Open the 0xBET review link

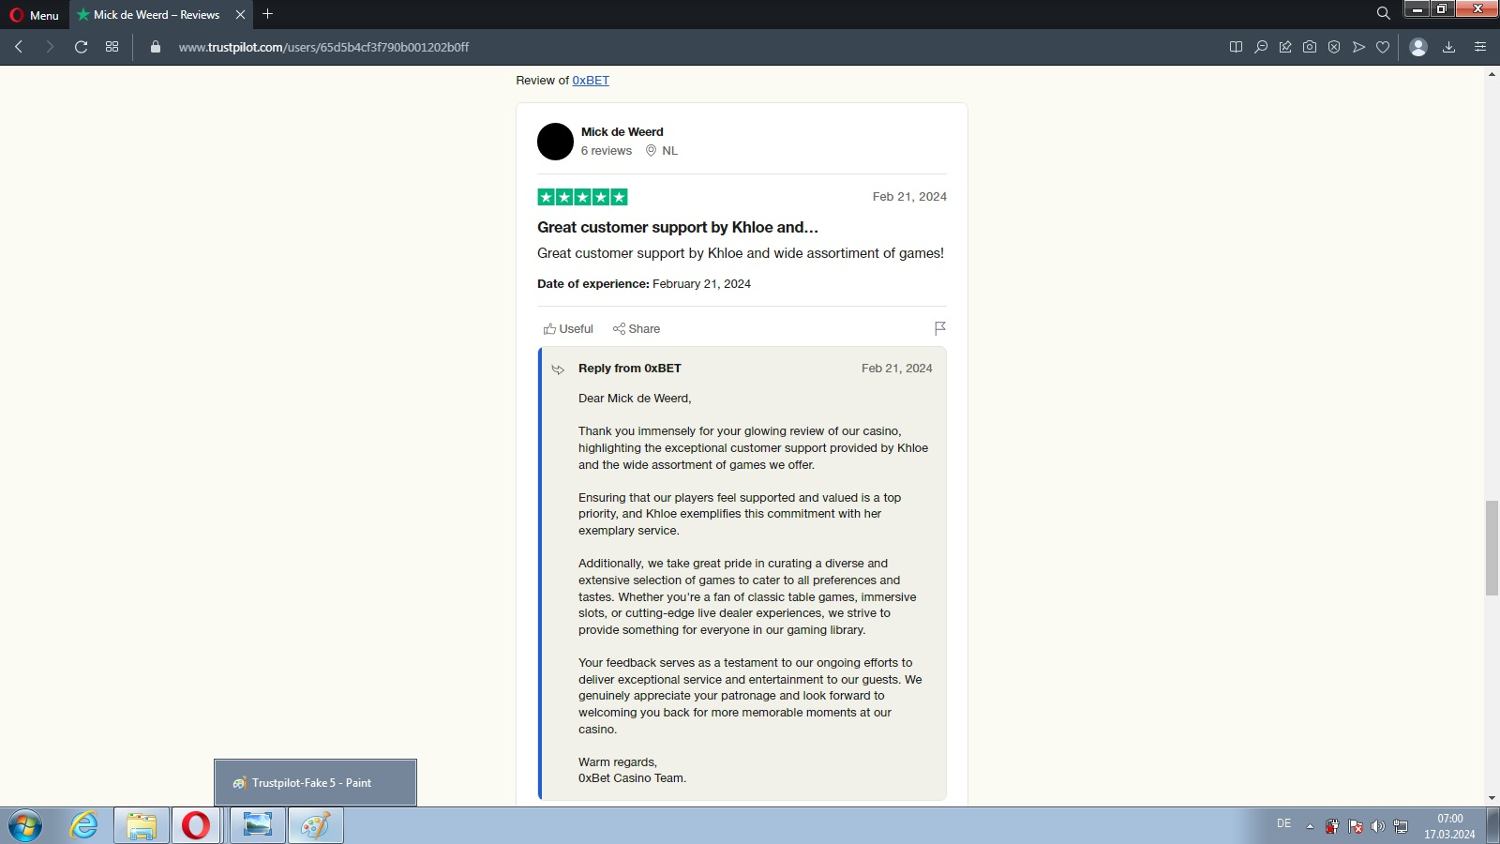tap(590, 80)
